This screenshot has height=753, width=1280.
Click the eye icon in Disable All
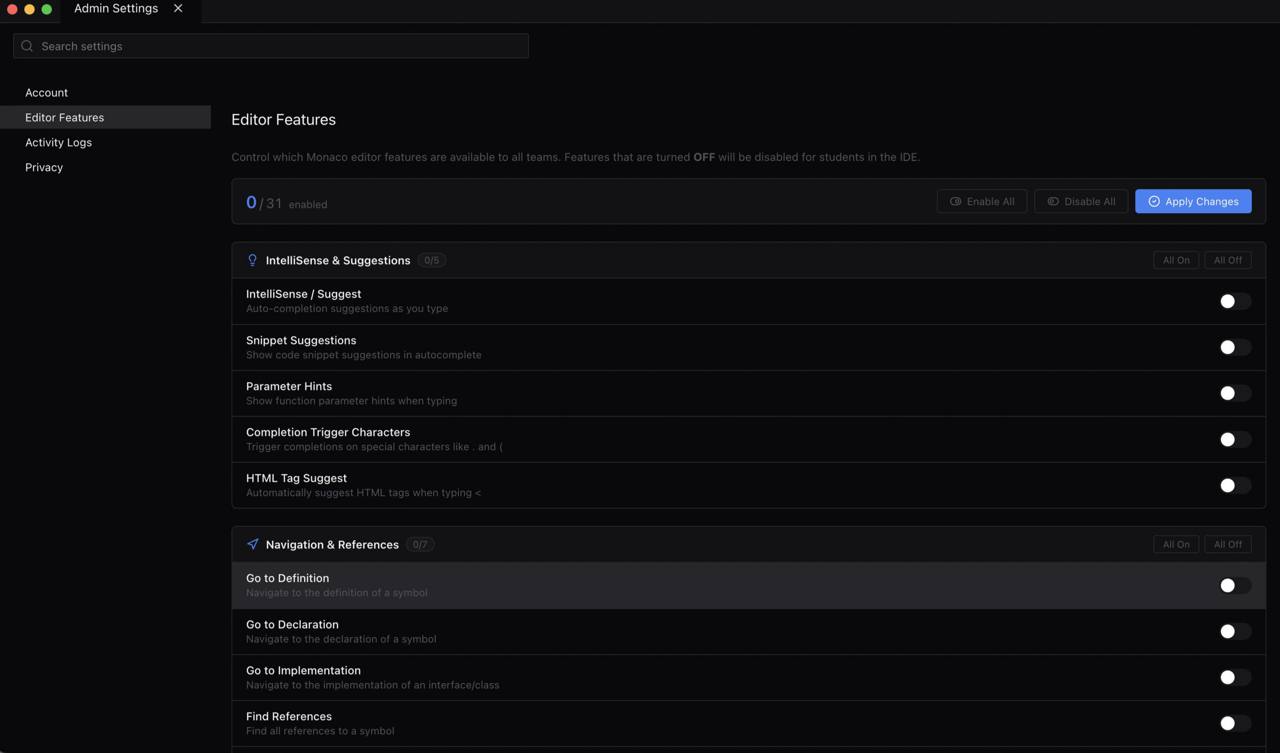coord(1053,202)
